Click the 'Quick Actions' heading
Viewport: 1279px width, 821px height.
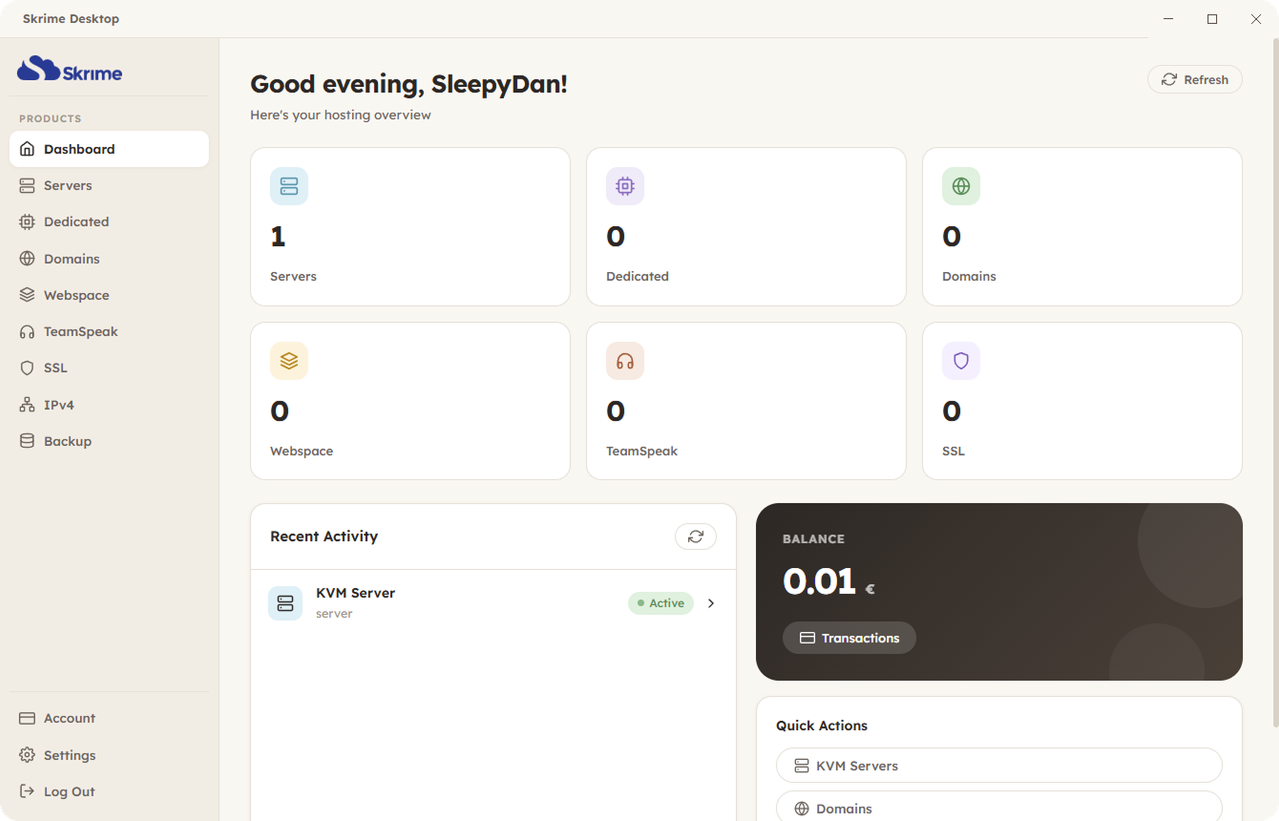(x=822, y=726)
